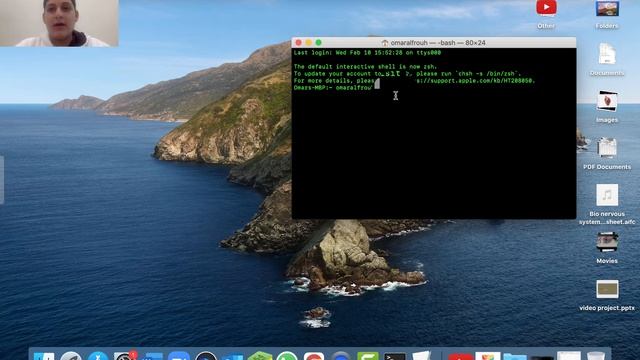
Task: Select Bio nervous system sheet.aifc audio file
Action: 607,195
